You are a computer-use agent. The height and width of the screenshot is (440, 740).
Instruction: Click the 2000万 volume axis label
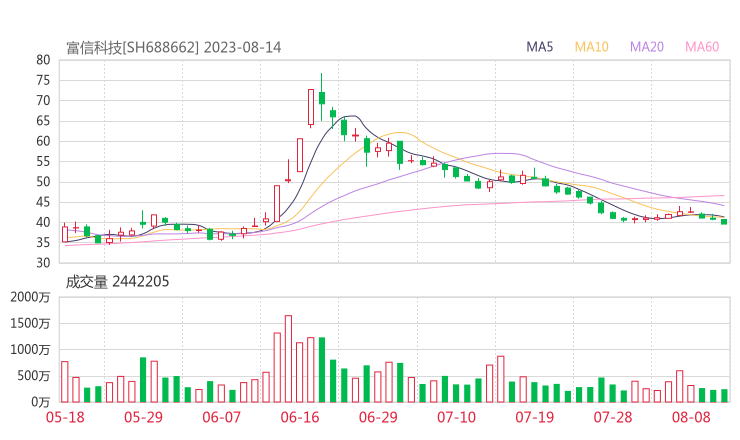(x=30, y=297)
